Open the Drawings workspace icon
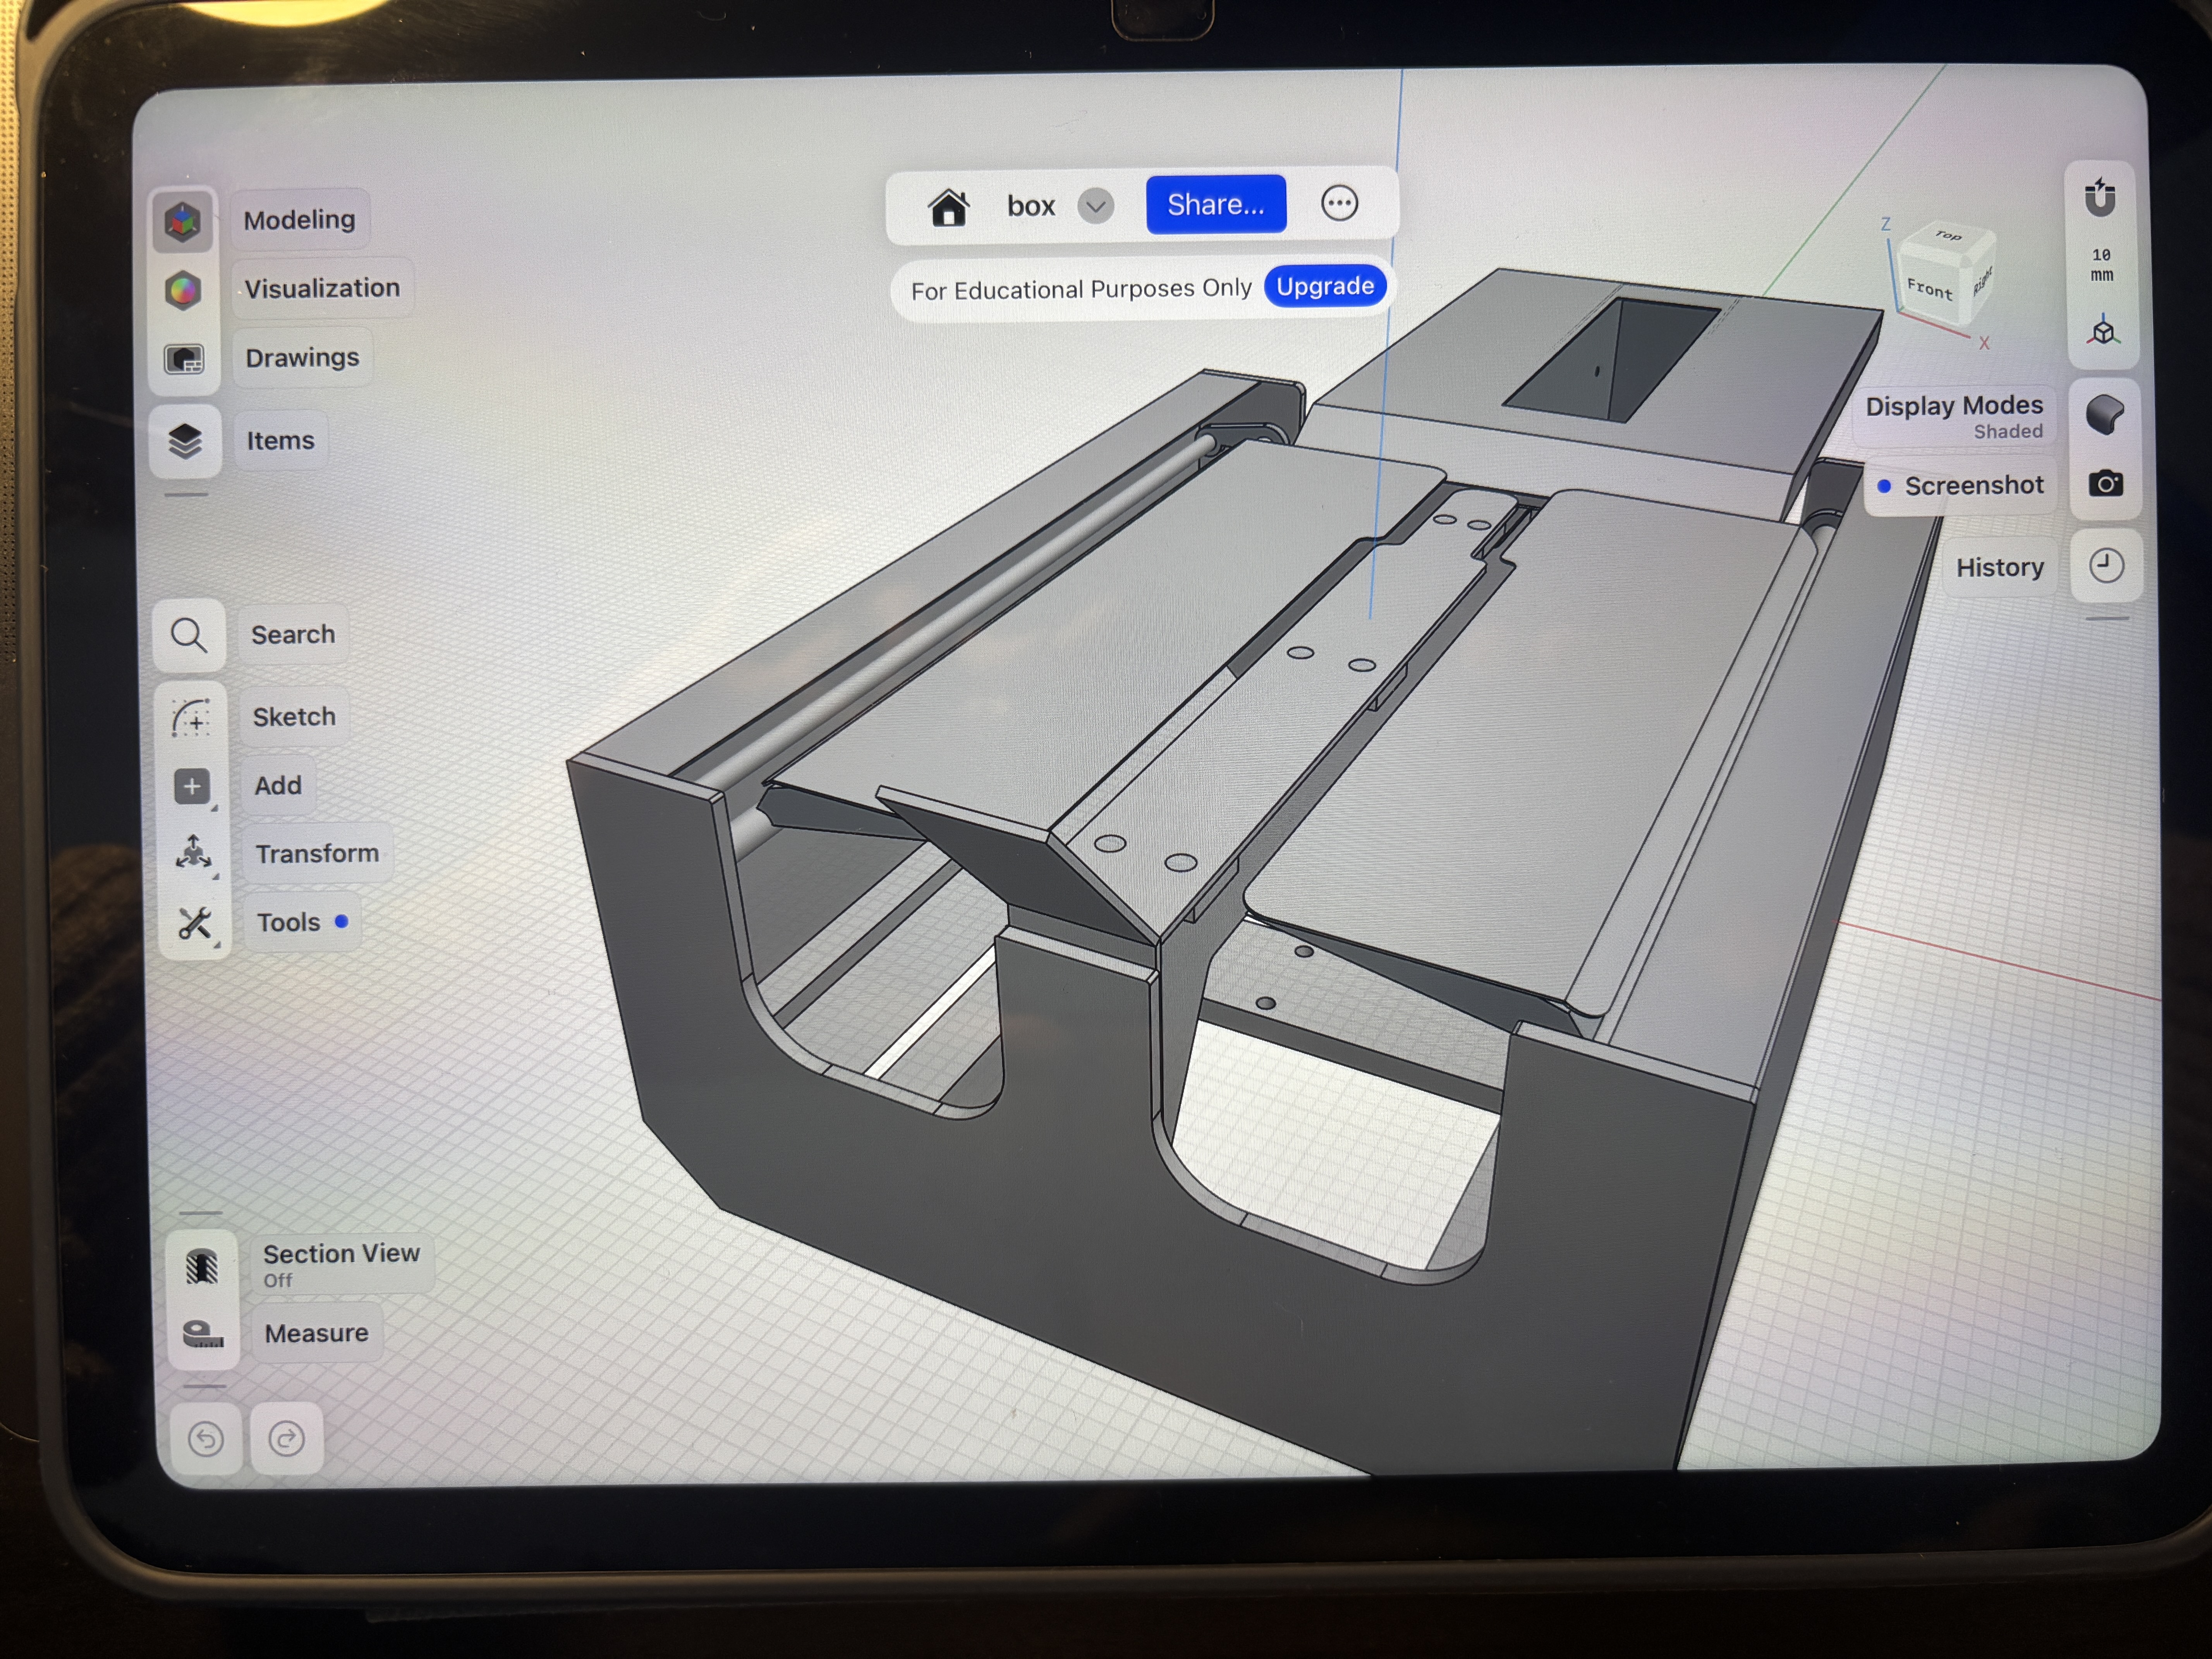 coord(184,359)
